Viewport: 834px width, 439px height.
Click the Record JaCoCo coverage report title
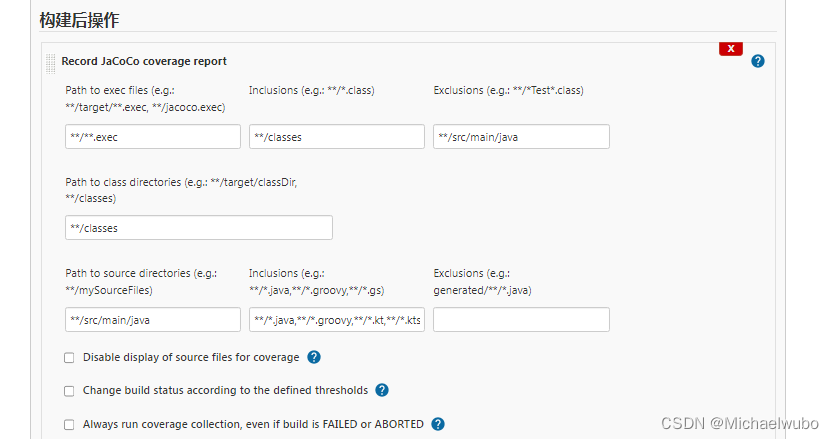144,61
